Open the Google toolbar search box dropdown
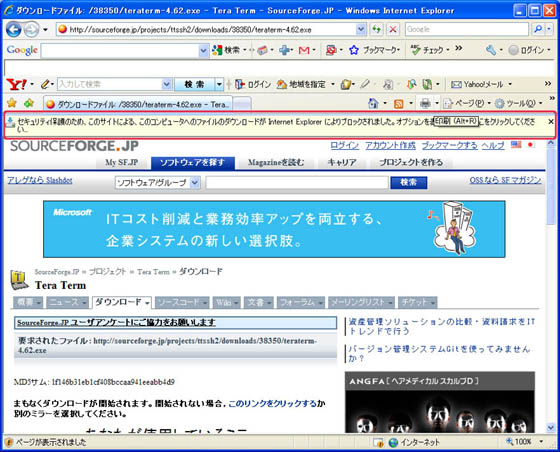 203,51
